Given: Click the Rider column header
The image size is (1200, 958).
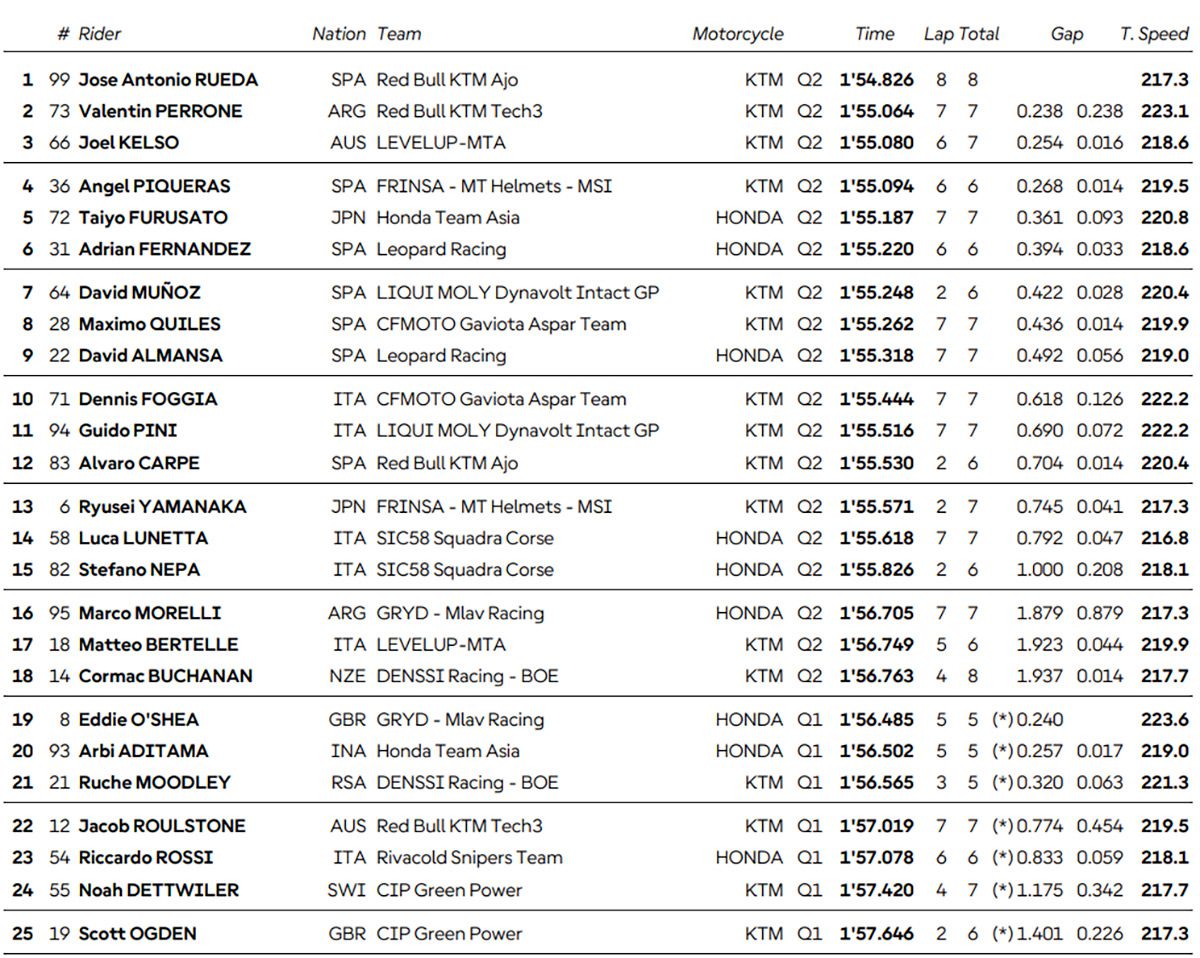Looking at the screenshot, I should coord(99,34).
